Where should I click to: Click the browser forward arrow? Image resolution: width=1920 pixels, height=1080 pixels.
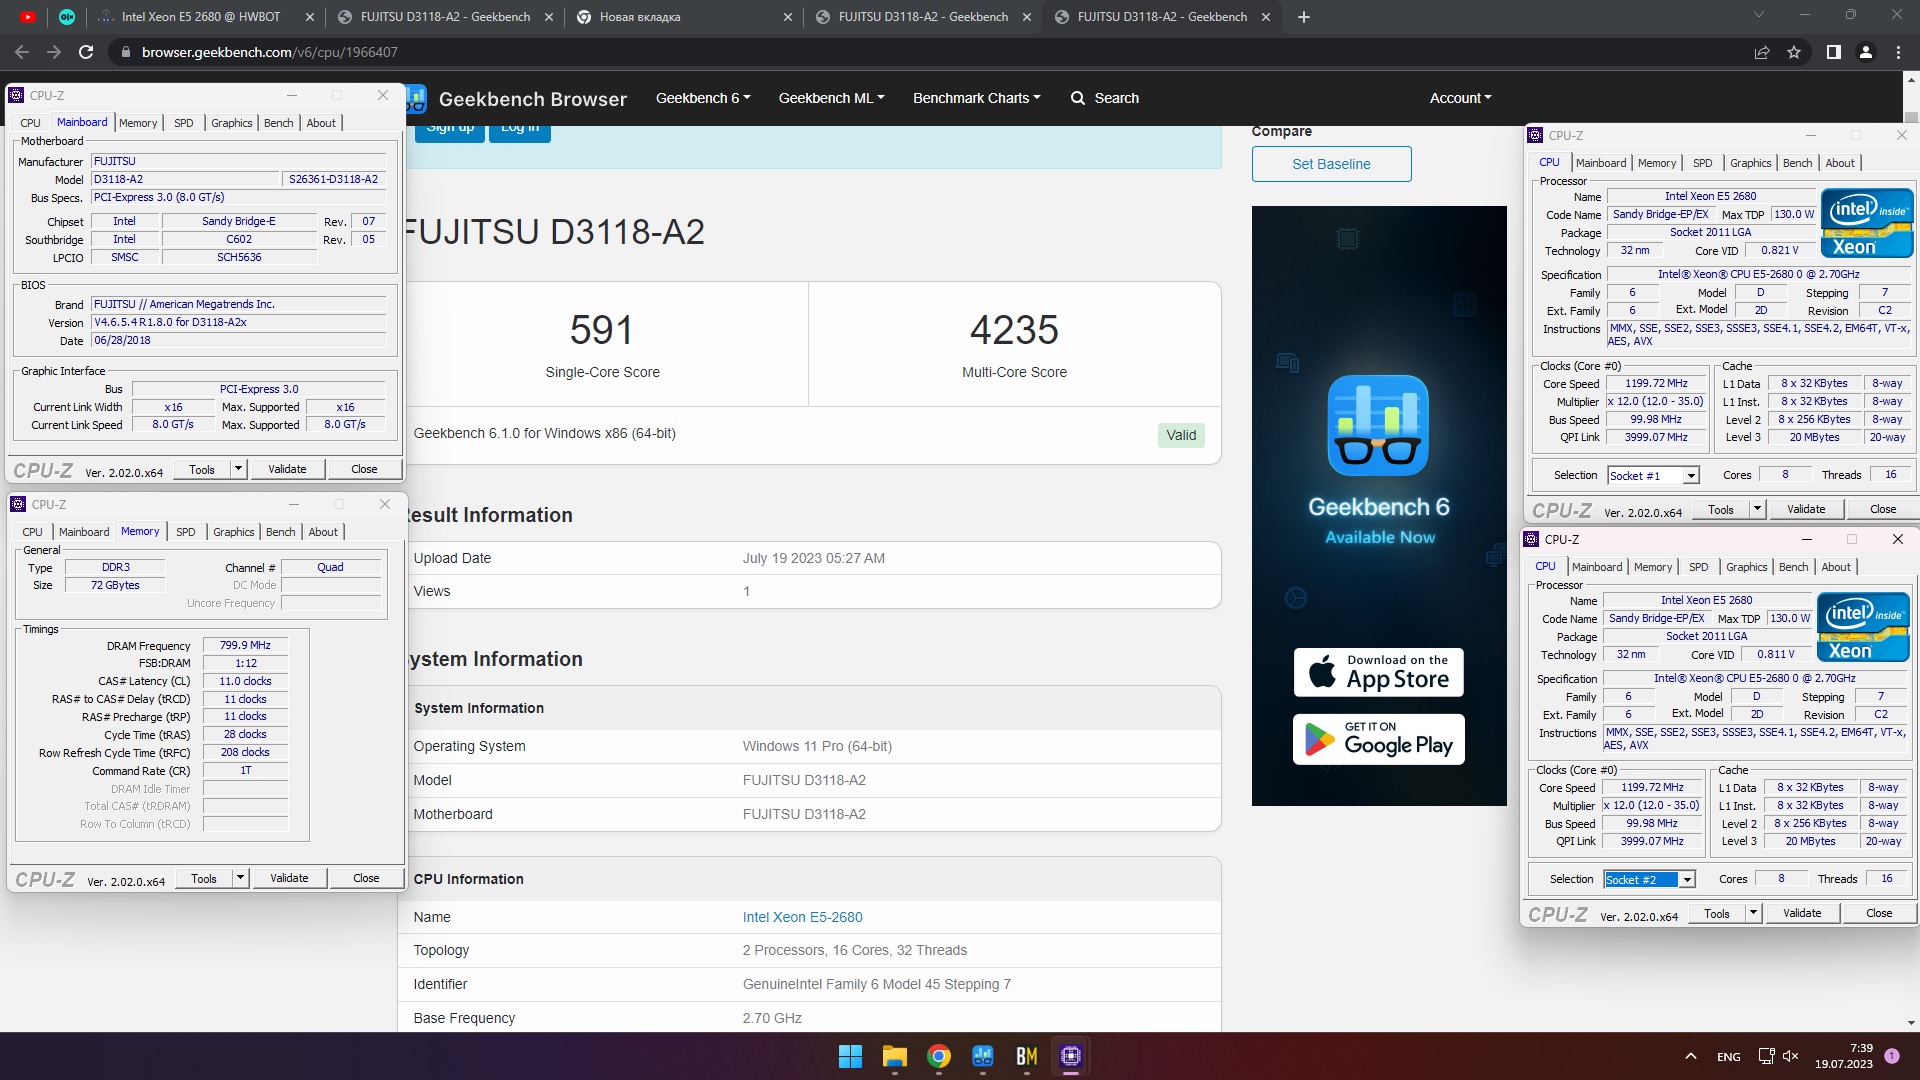pyautogui.click(x=53, y=52)
